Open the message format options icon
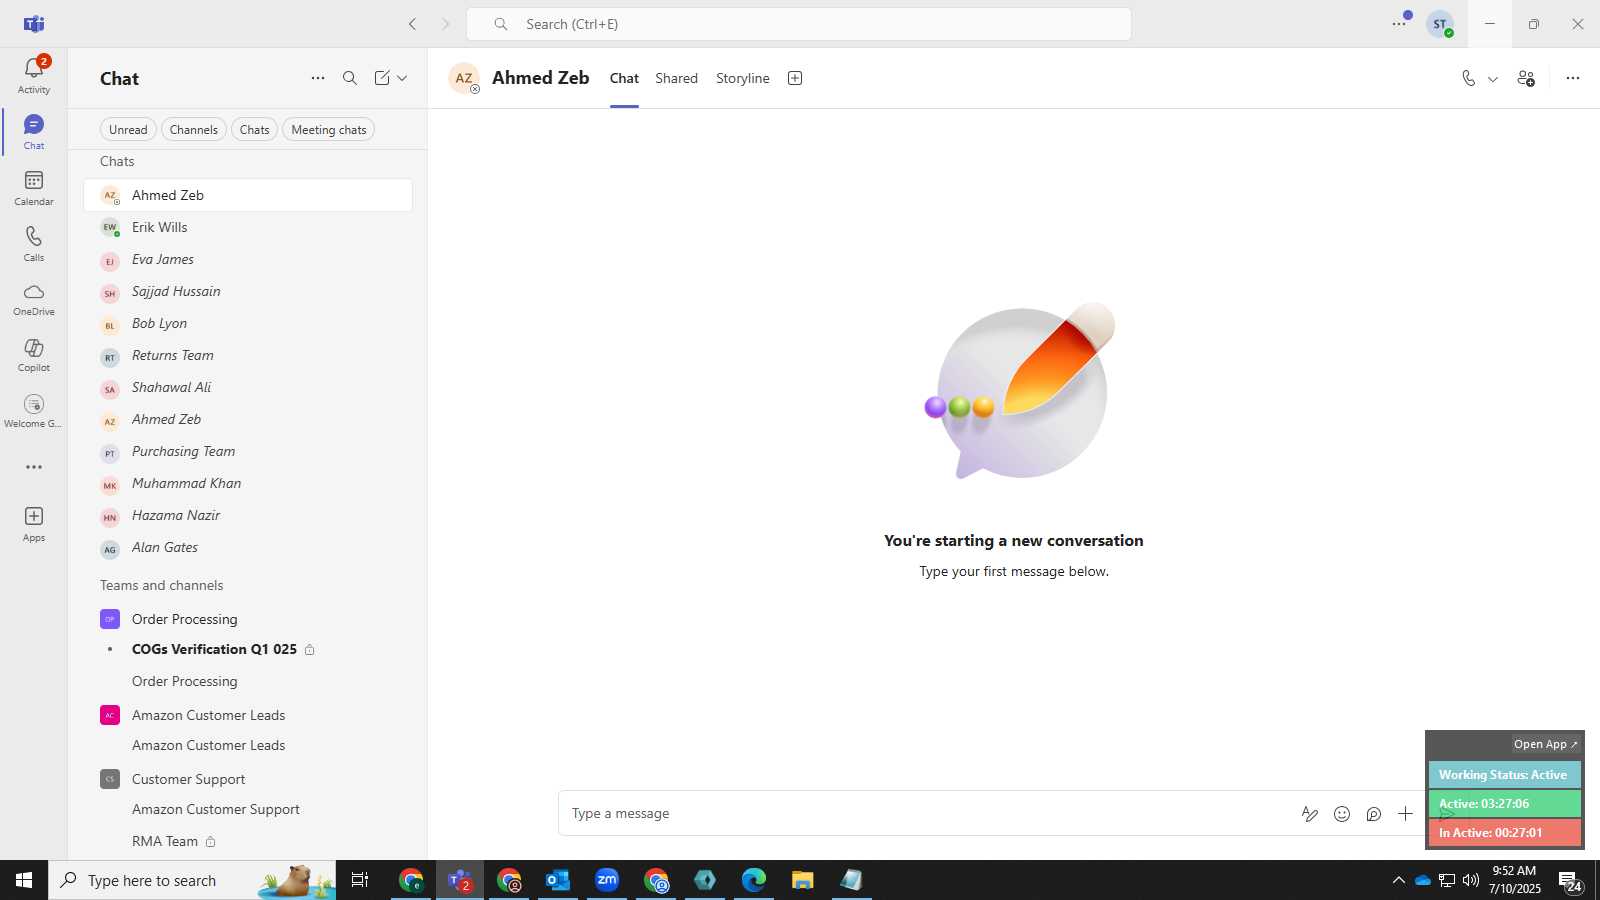 [1310, 814]
